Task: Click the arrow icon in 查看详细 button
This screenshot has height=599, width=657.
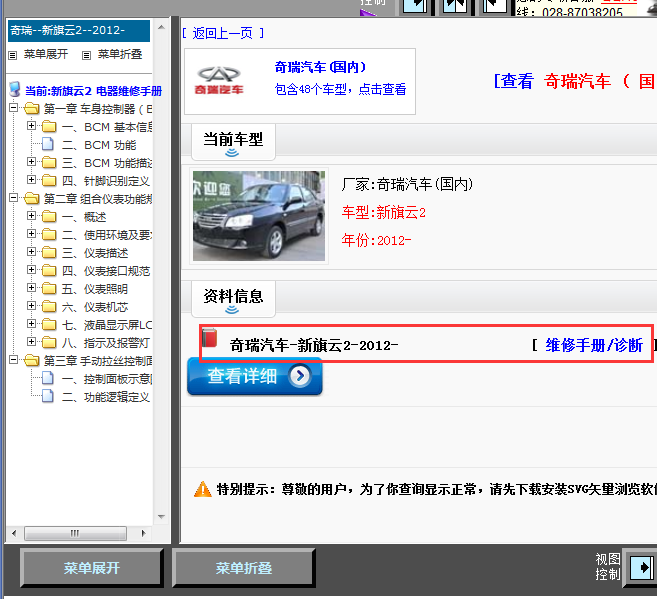Action: [x=300, y=376]
